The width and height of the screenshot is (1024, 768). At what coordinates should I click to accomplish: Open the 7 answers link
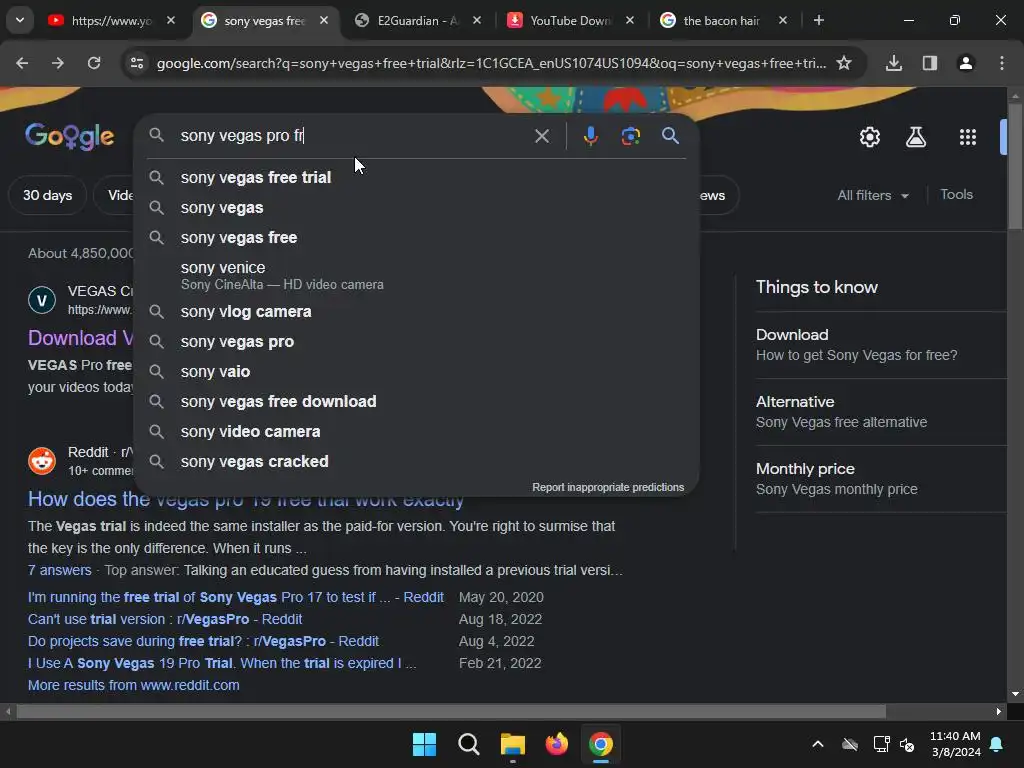click(x=59, y=570)
